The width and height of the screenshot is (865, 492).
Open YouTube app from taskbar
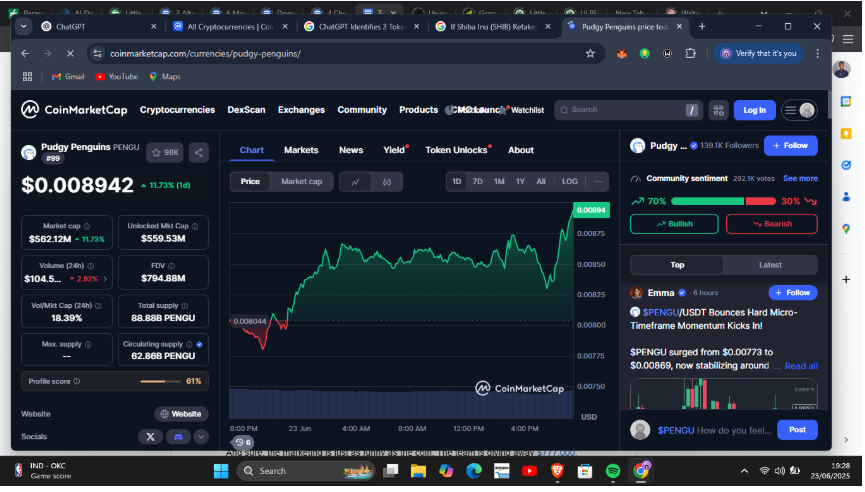[529, 471]
